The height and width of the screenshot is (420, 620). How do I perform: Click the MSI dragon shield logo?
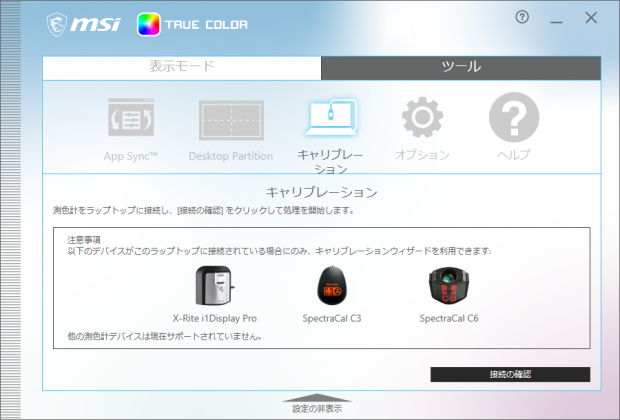57,25
